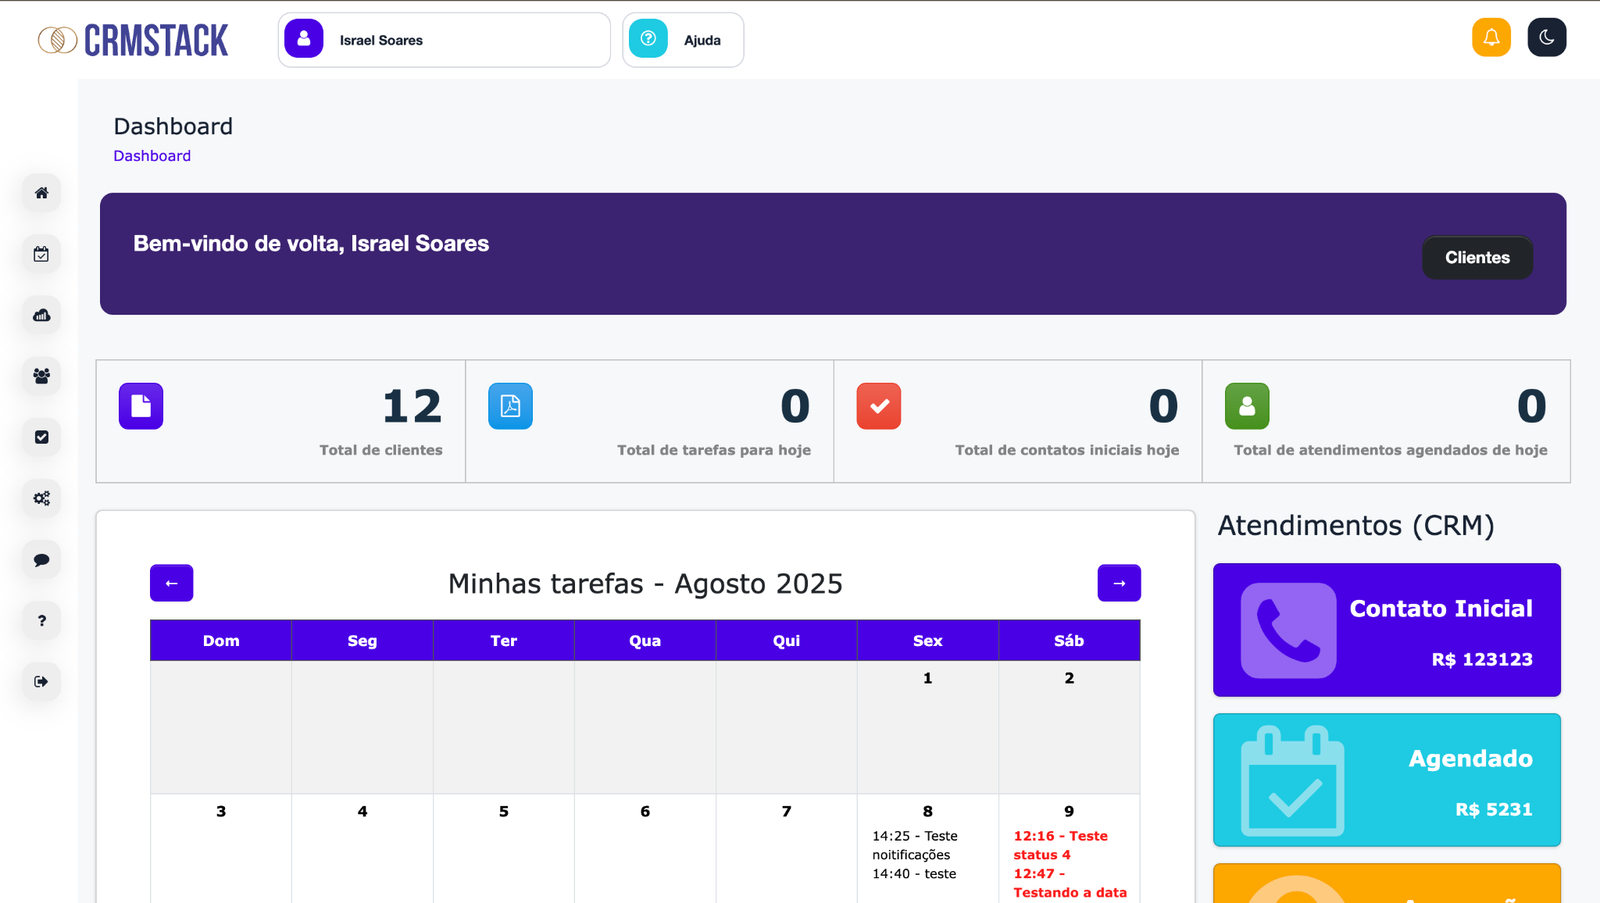Advance calendar to next month
This screenshot has height=903, width=1600.
pos(1119,583)
